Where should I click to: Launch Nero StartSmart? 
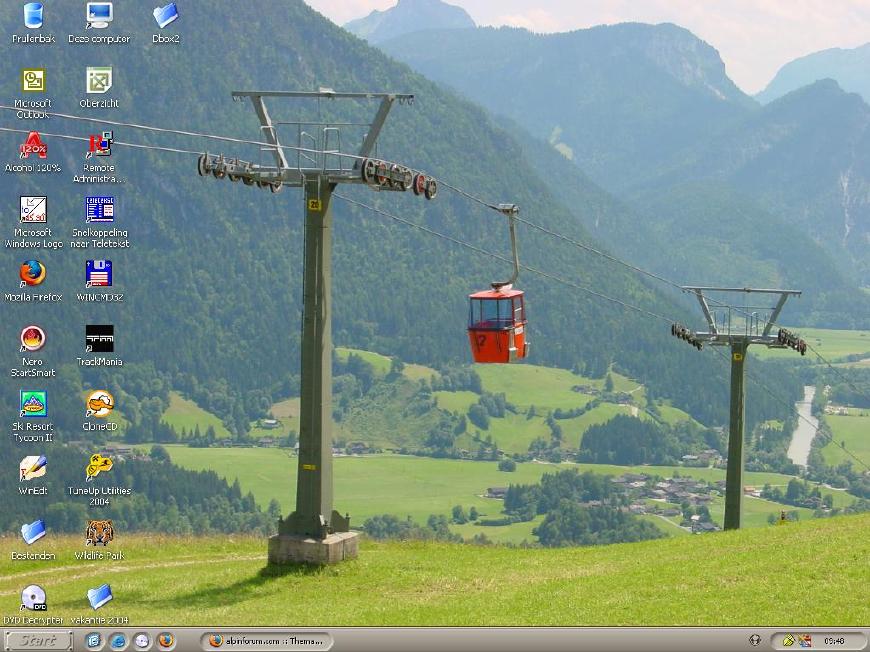click(33, 339)
